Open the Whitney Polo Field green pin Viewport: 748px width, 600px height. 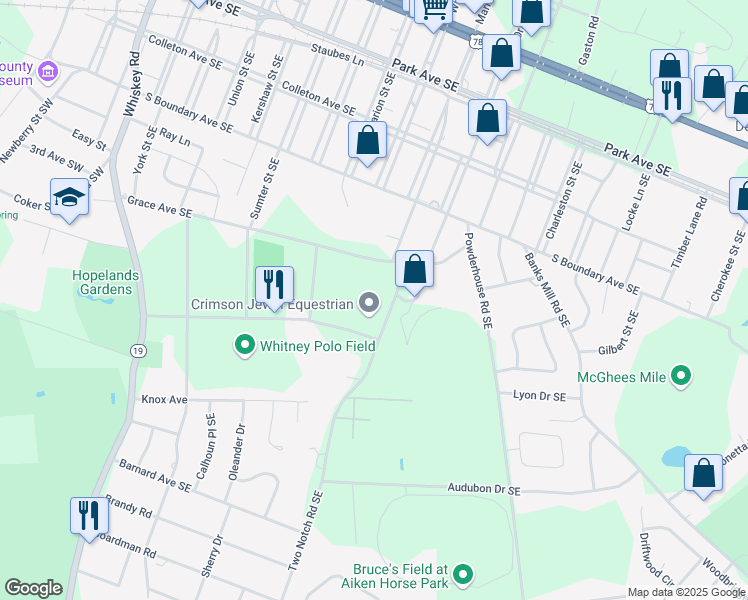[x=244, y=346]
